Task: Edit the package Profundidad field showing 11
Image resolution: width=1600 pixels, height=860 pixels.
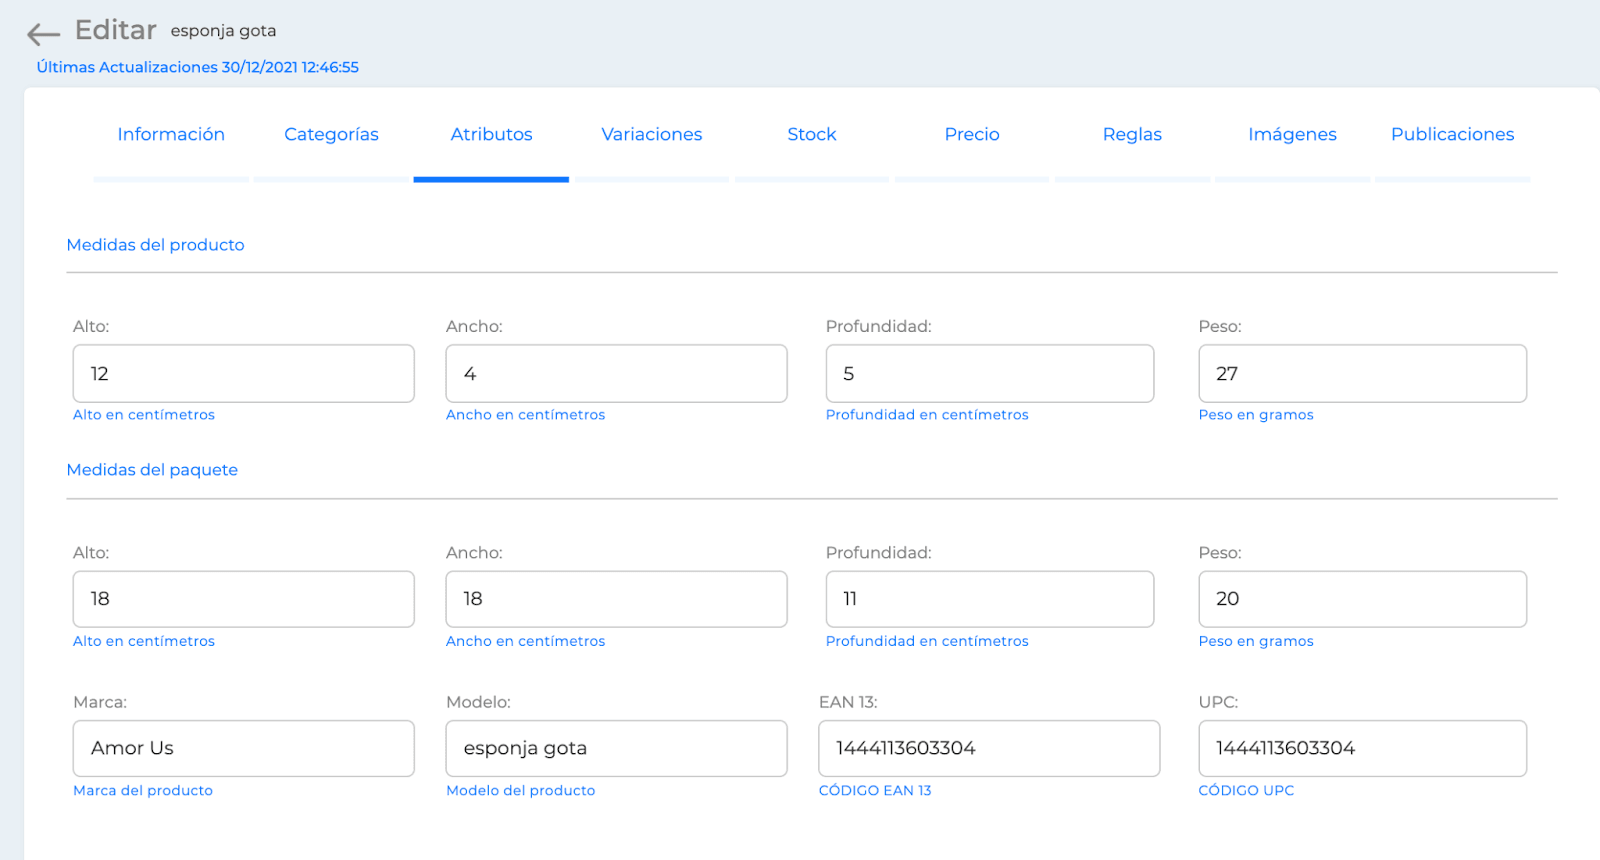Action: click(990, 599)
